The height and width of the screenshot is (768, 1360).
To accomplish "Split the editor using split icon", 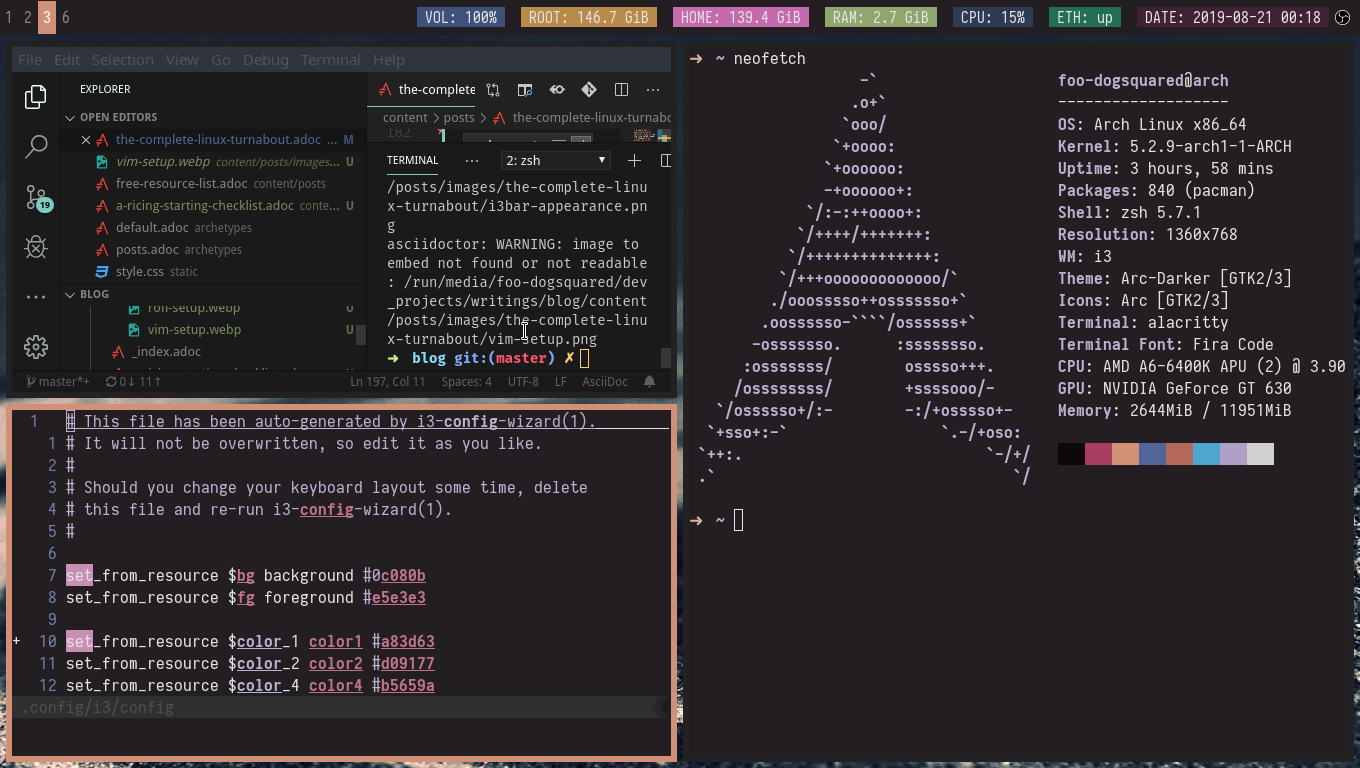I will (x=621, y=89).
